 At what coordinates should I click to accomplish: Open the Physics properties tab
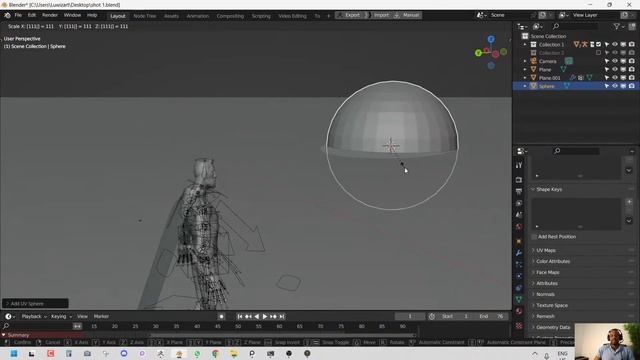coord(519,276)
